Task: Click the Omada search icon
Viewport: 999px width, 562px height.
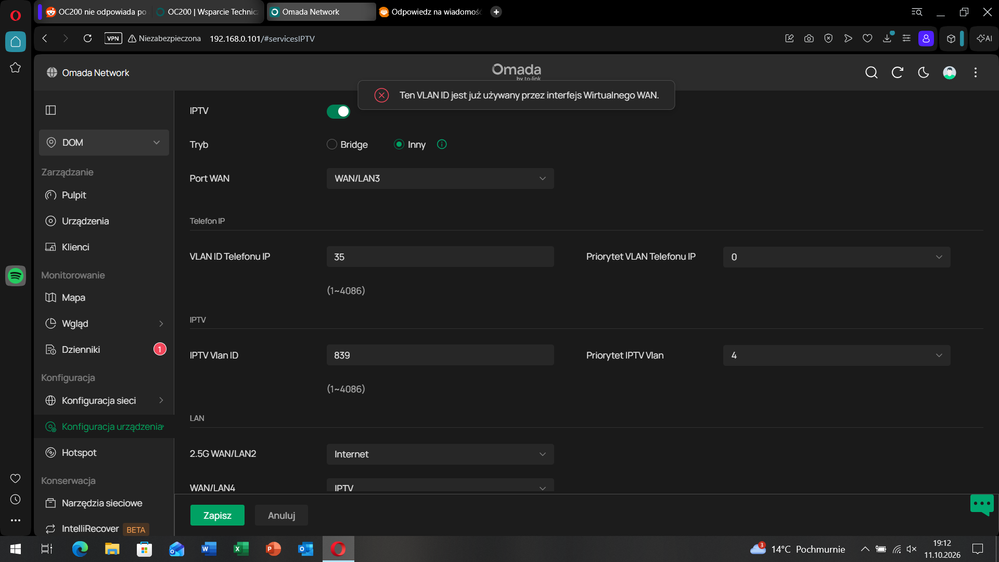Action: click(871, 73)
